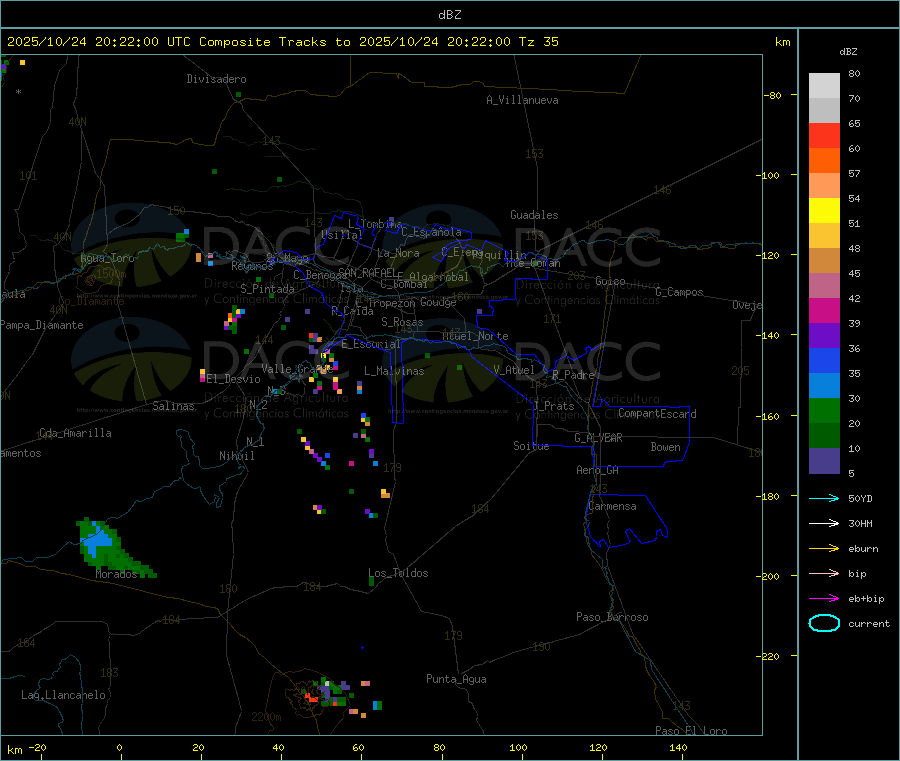Click the 50YD cyan arrow legend icon
Viewport: 900px width, 761px height.
pos(824,498)
